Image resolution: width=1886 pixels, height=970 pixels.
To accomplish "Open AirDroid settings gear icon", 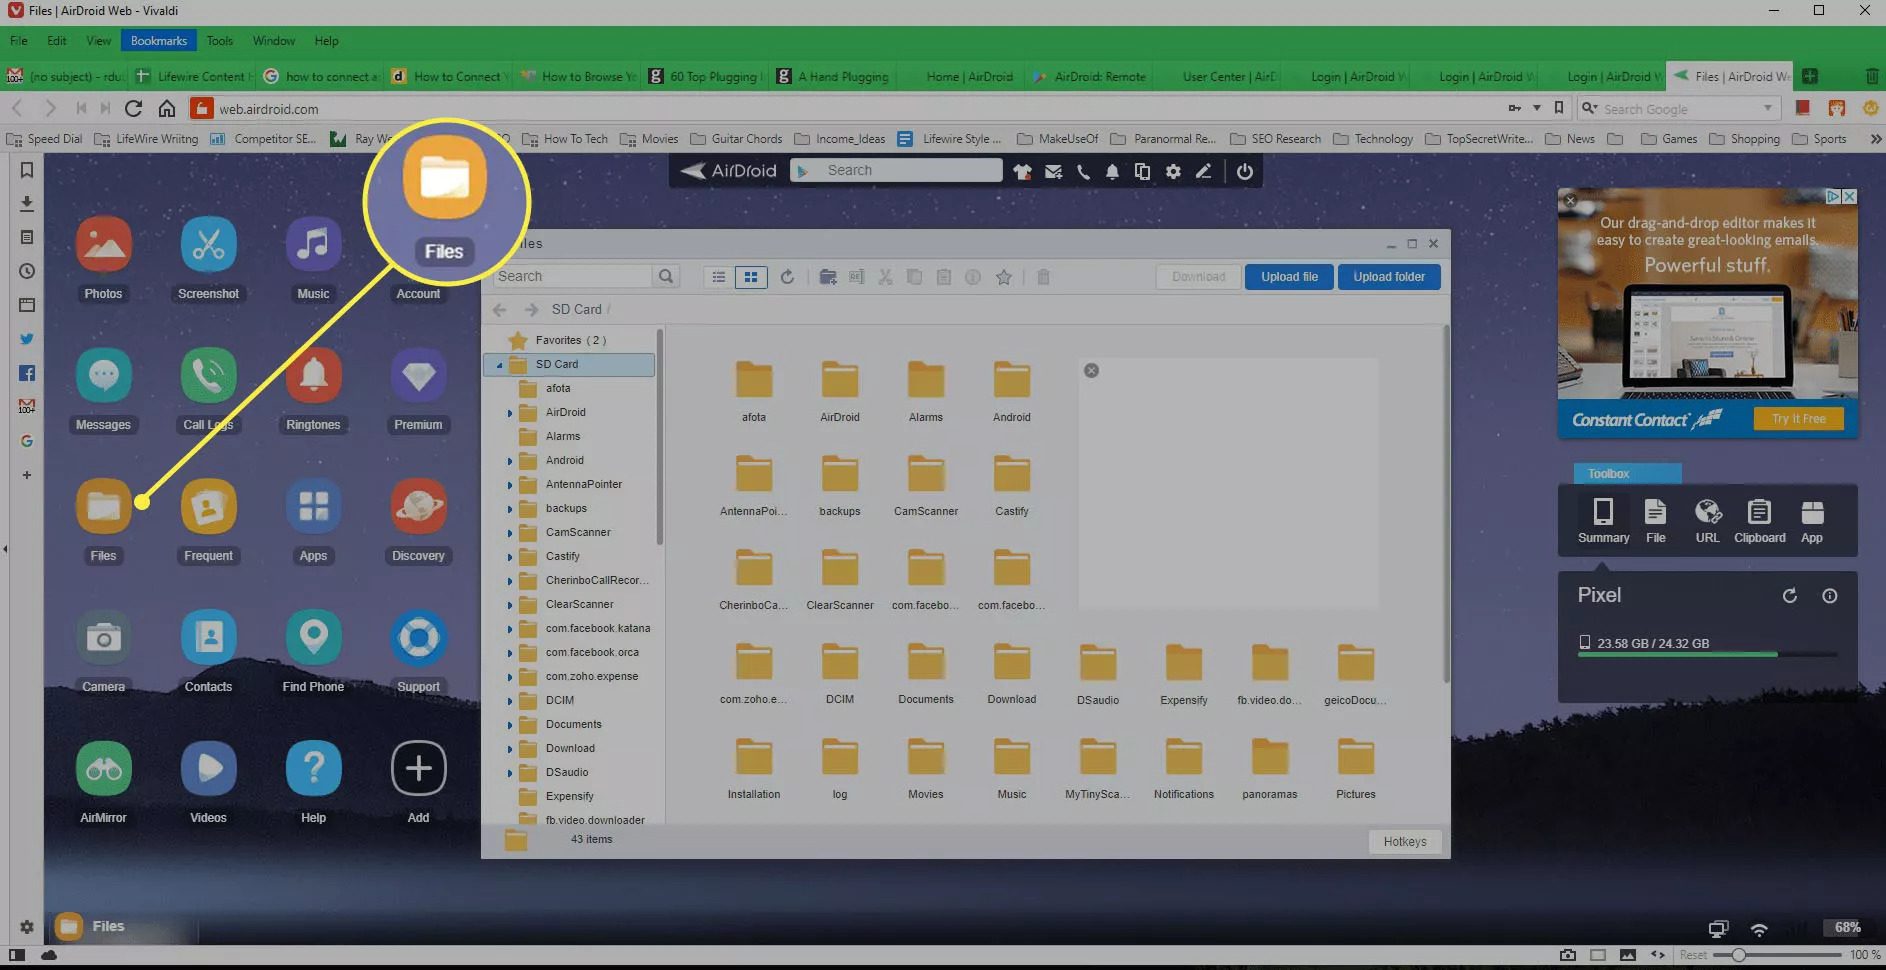I will 1173,171.
